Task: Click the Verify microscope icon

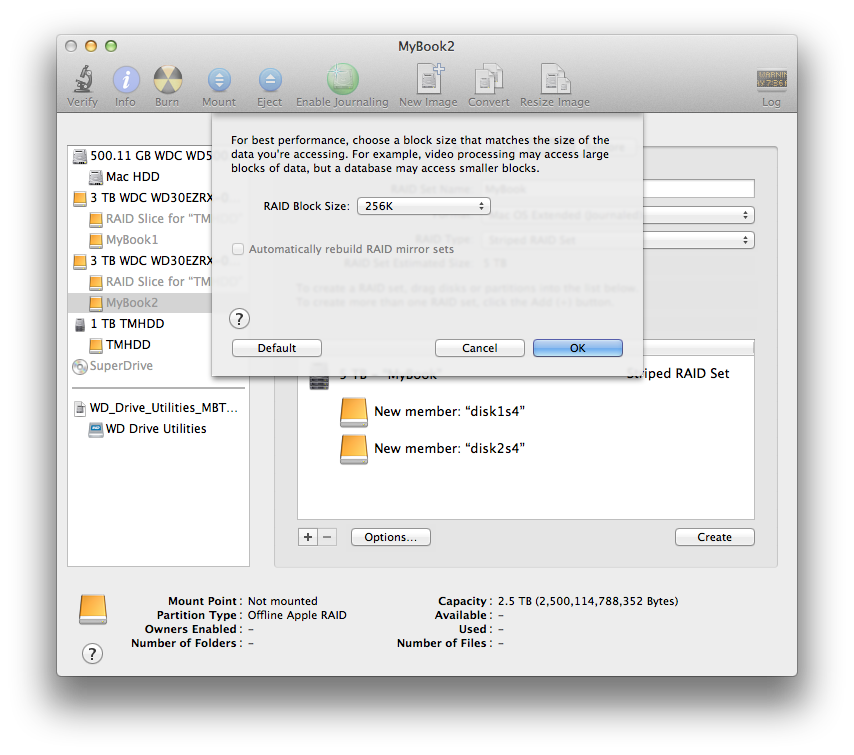Action: 83,80
